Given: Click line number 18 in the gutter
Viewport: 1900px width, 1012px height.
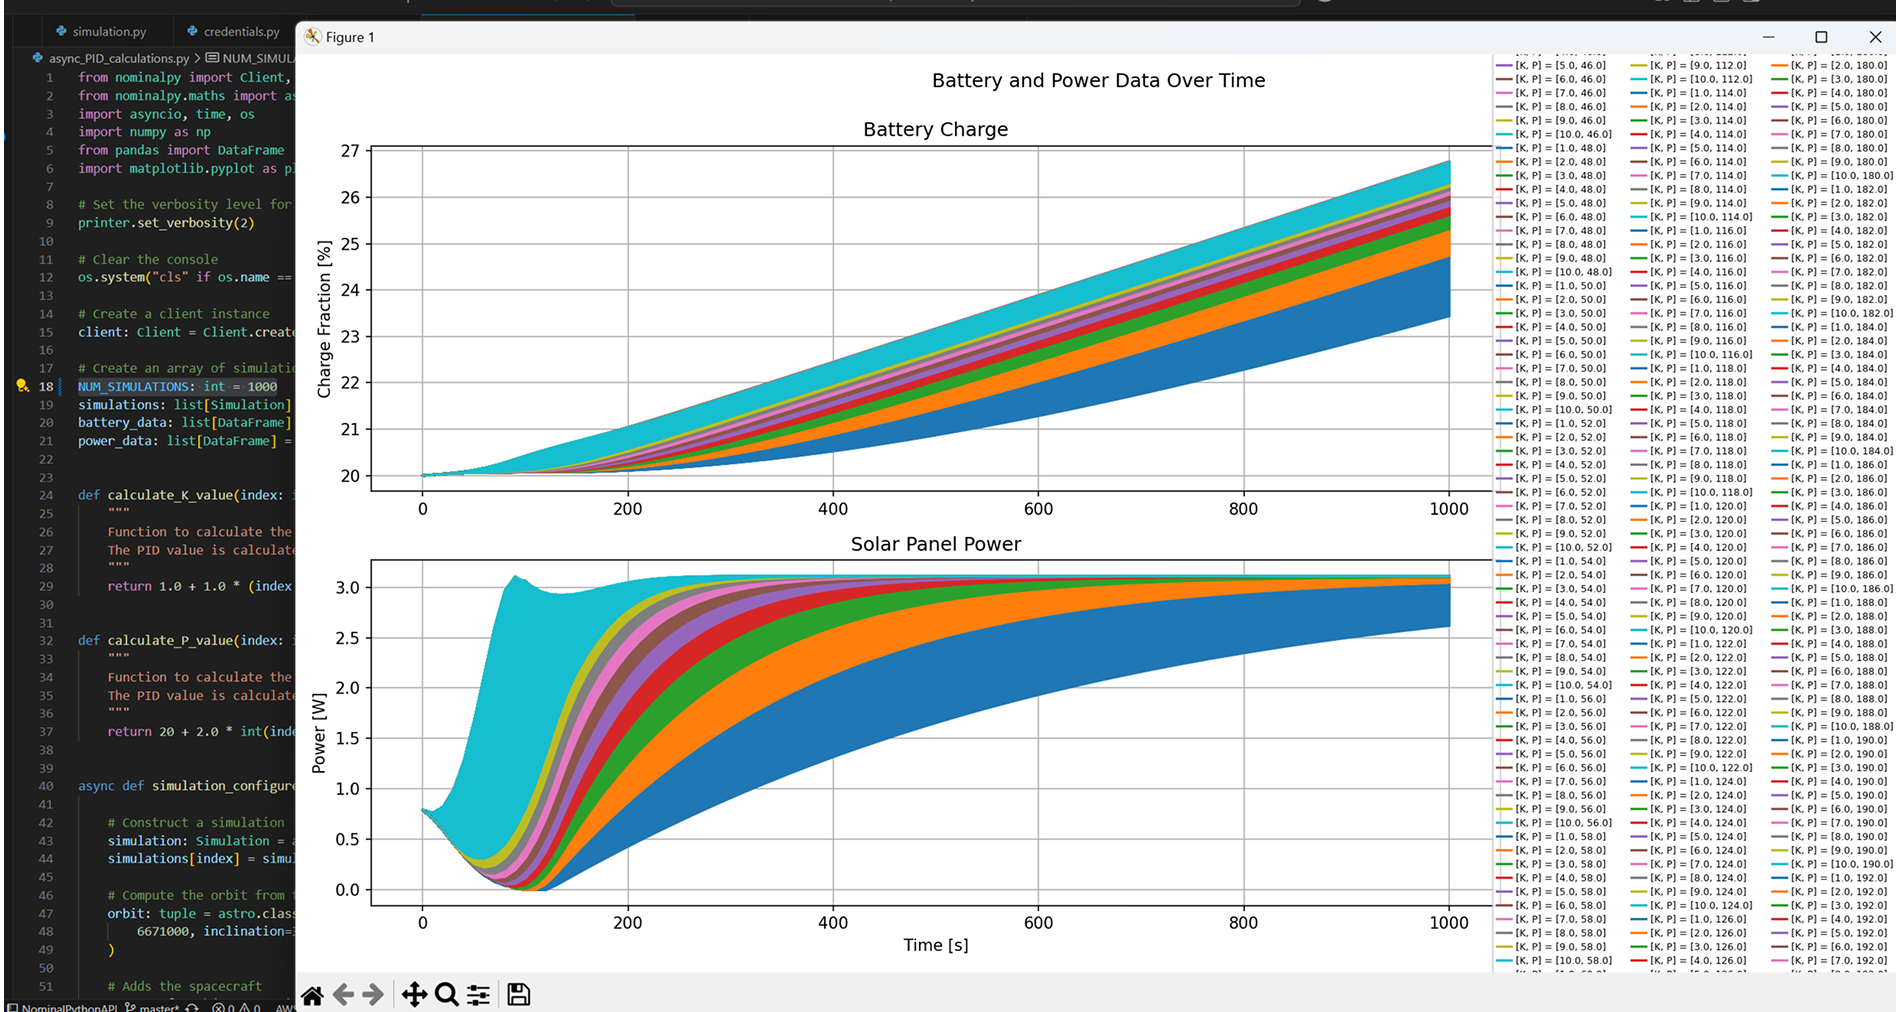Looking at the screenshot, I should click(46, 386).
